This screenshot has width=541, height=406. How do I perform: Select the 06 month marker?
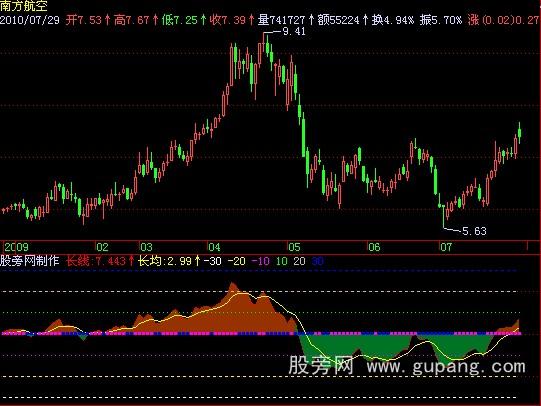click(x=374, y=247)
